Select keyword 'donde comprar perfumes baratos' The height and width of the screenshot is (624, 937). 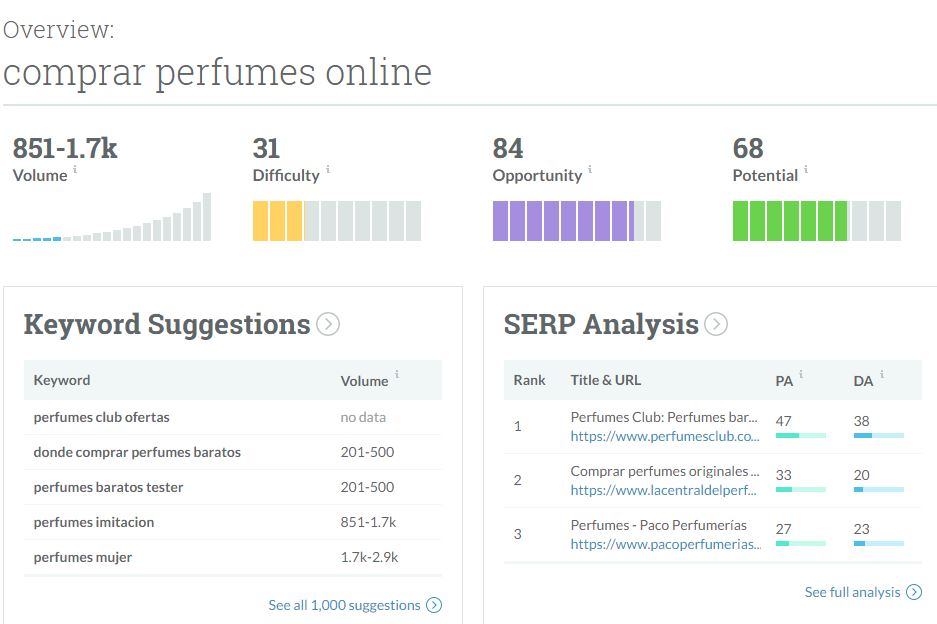coord(137,452)
